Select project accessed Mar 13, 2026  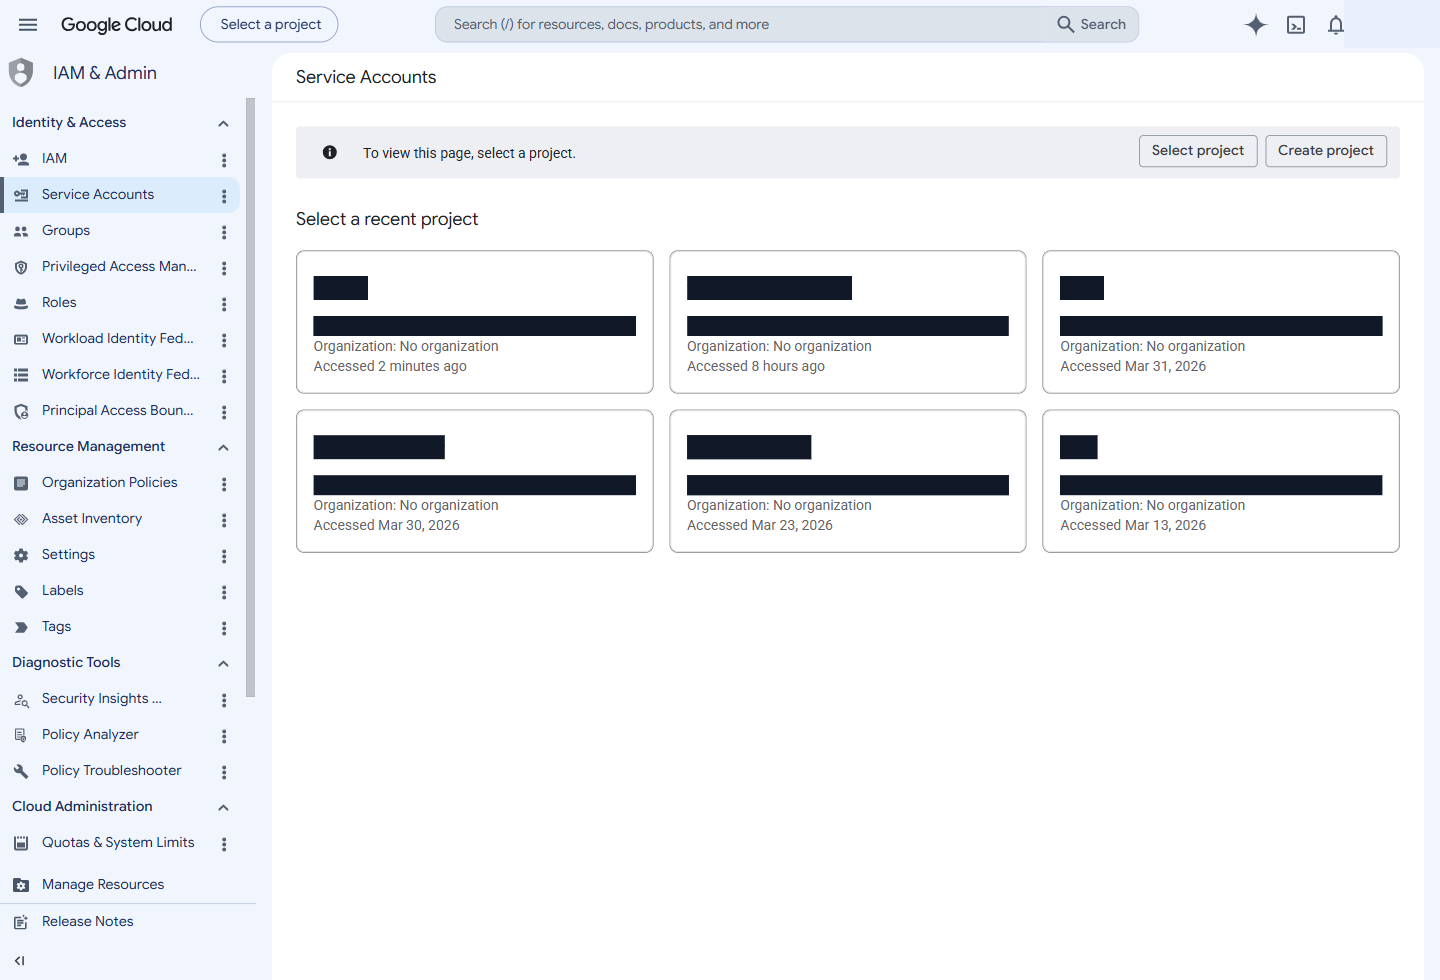pos(1221,481)
